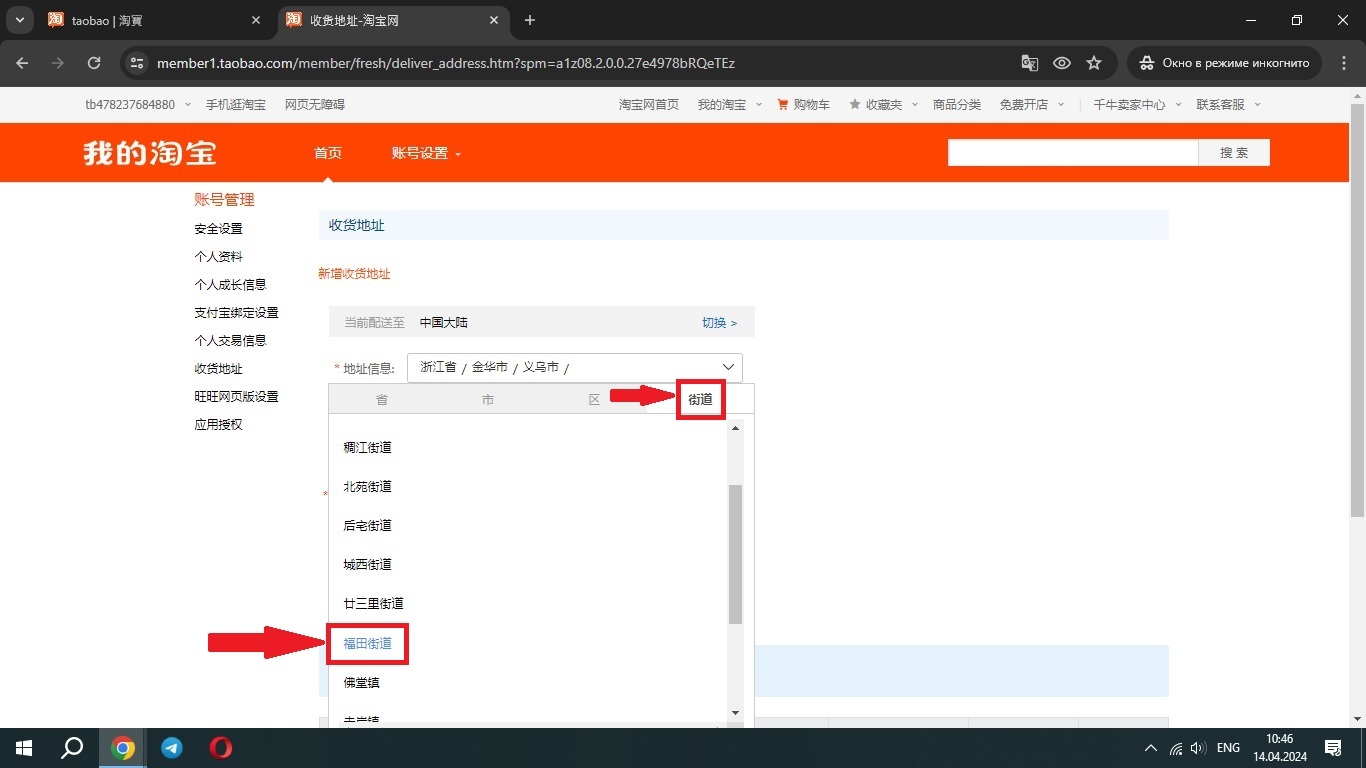Click the browser back arrow
The width and height of the screenshot is (1366, 768).
point(23,63)
